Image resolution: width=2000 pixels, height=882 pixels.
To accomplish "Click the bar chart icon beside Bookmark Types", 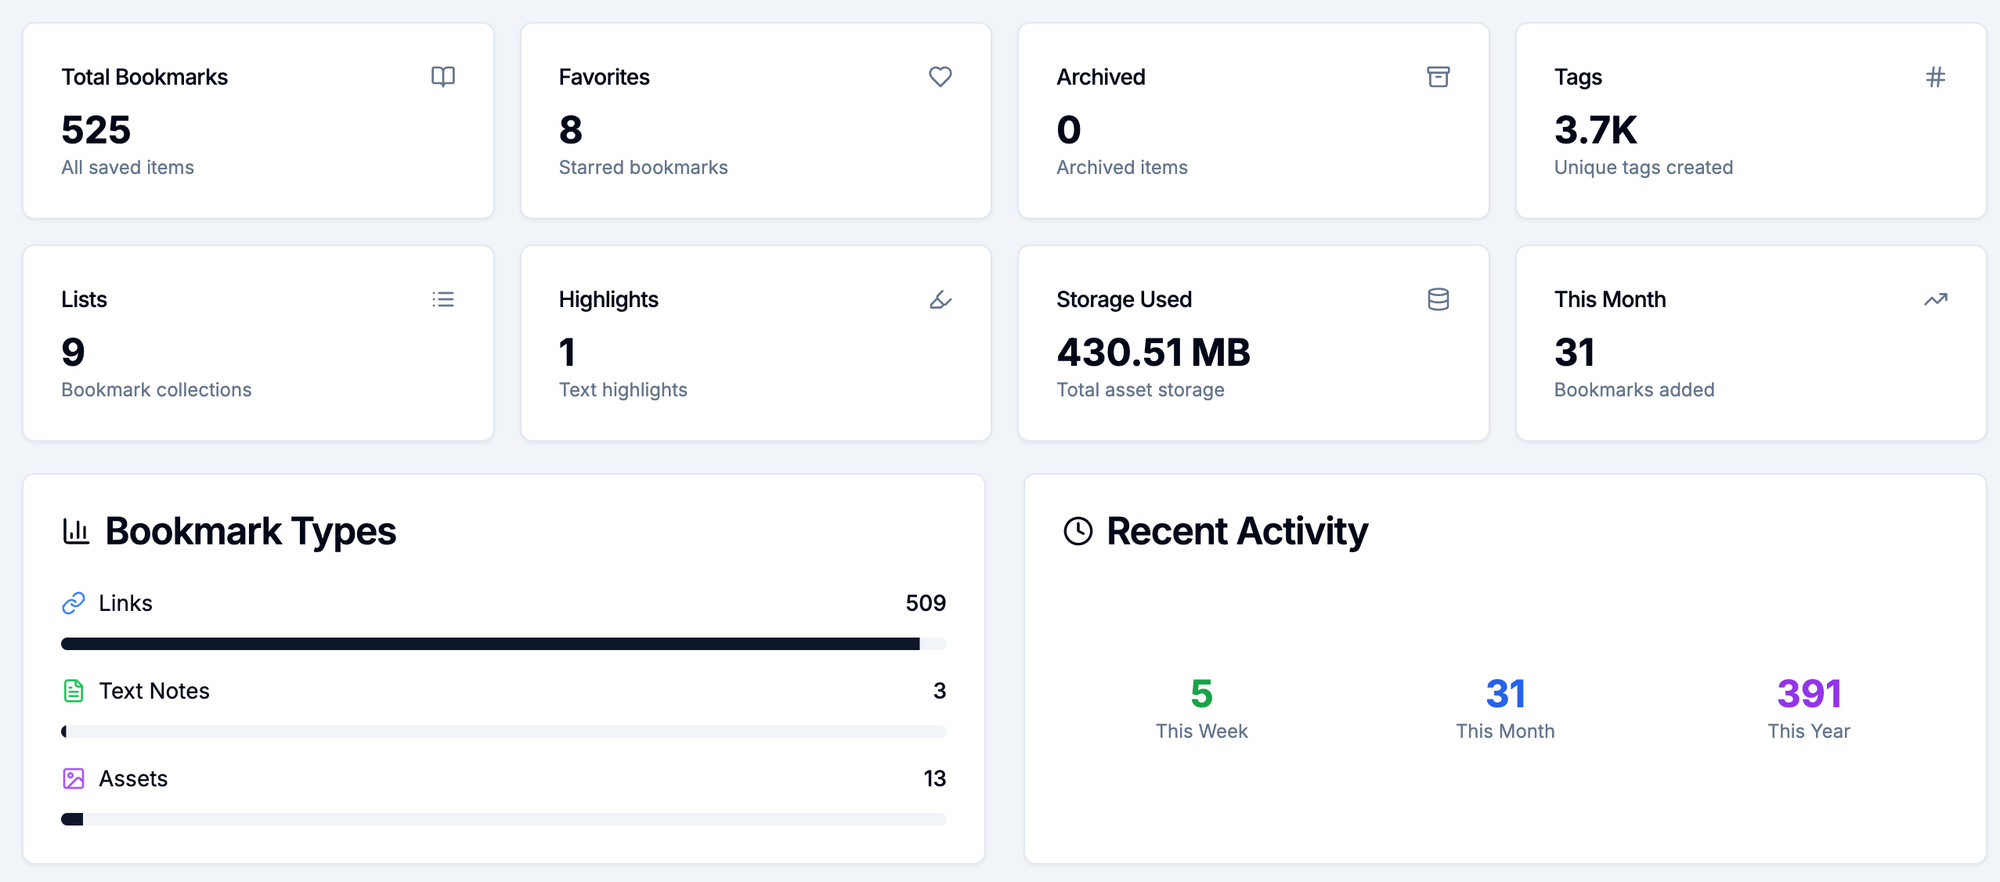I will (x=76, y=531).
